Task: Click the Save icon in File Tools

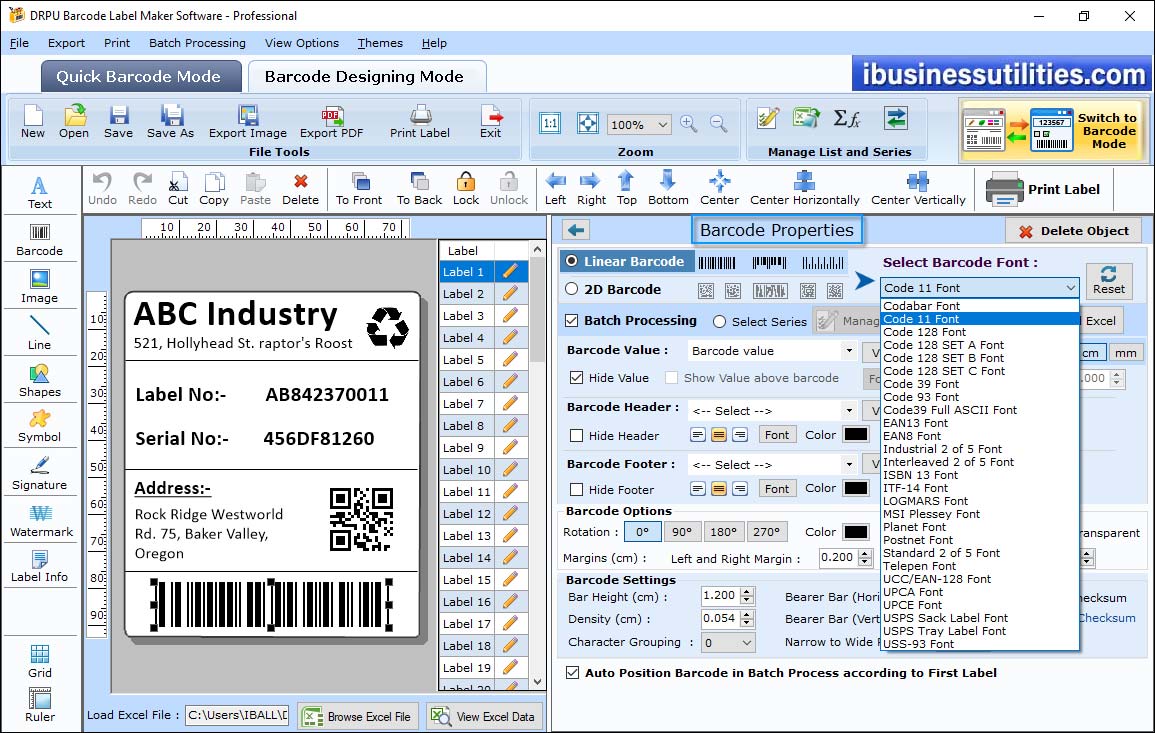Action: pyautogui.click(x=119, y=122)
